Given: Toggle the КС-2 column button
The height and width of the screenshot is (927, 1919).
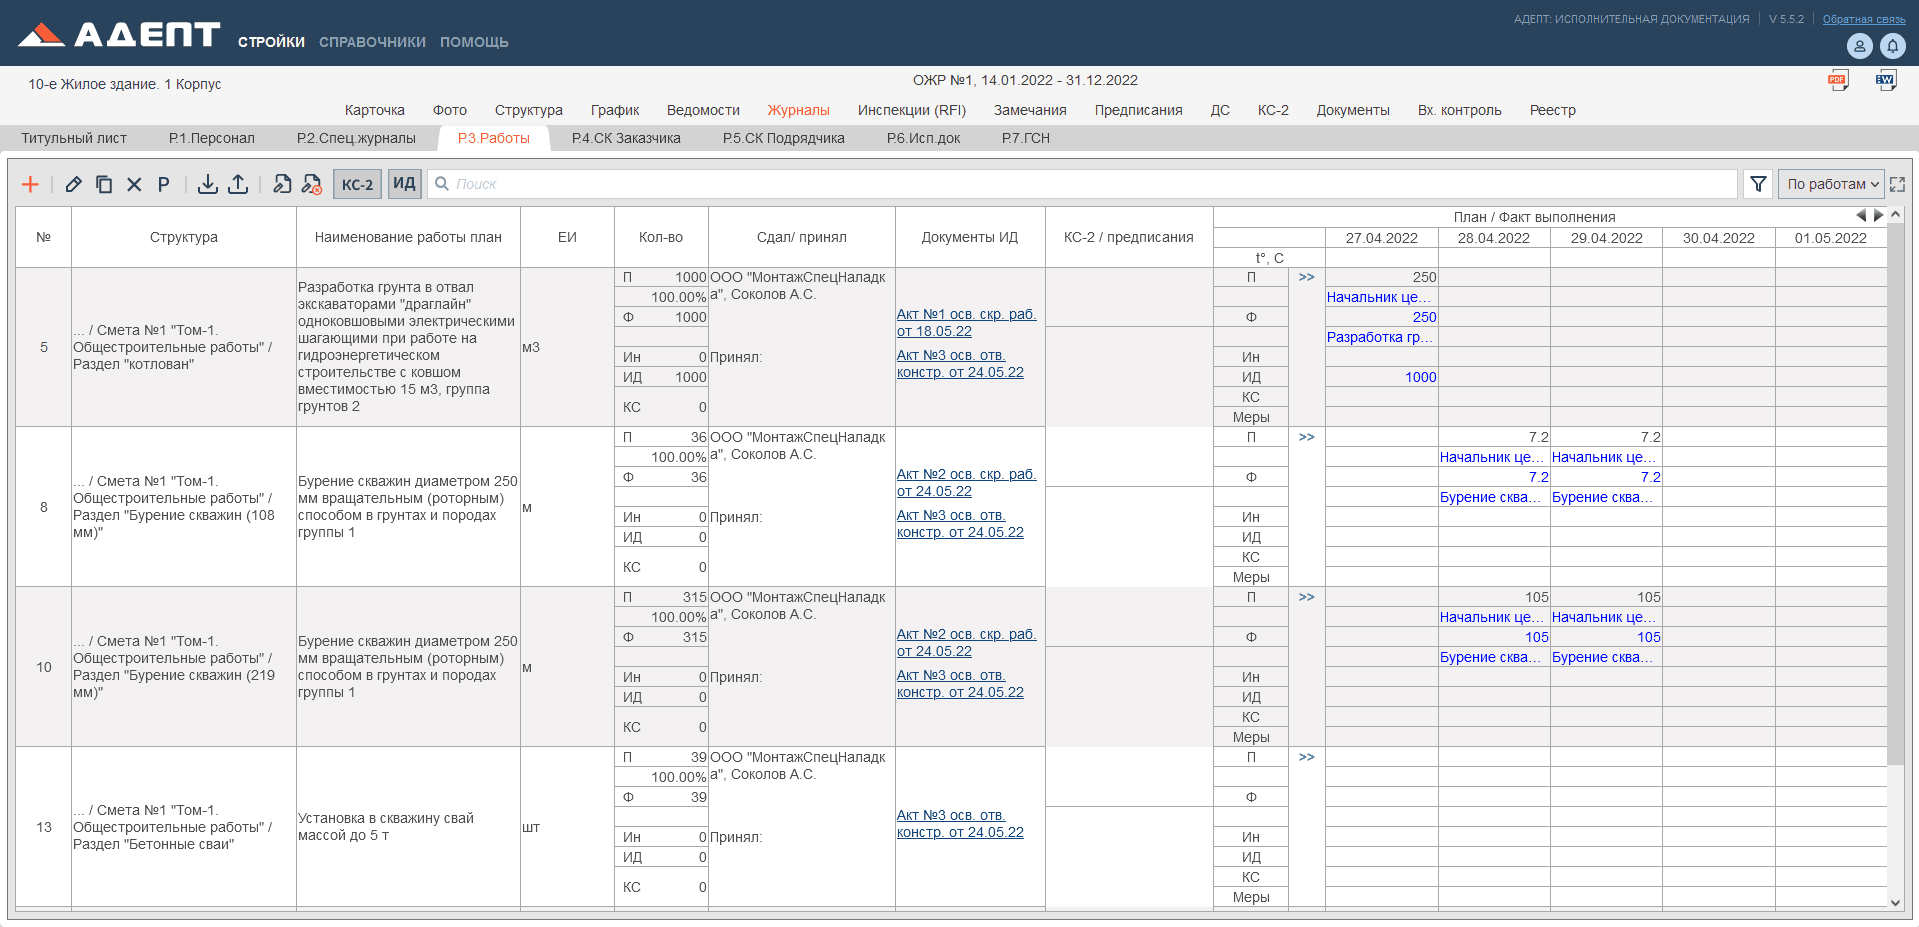Looking at the screenshot, I should (x=357, y=184).
